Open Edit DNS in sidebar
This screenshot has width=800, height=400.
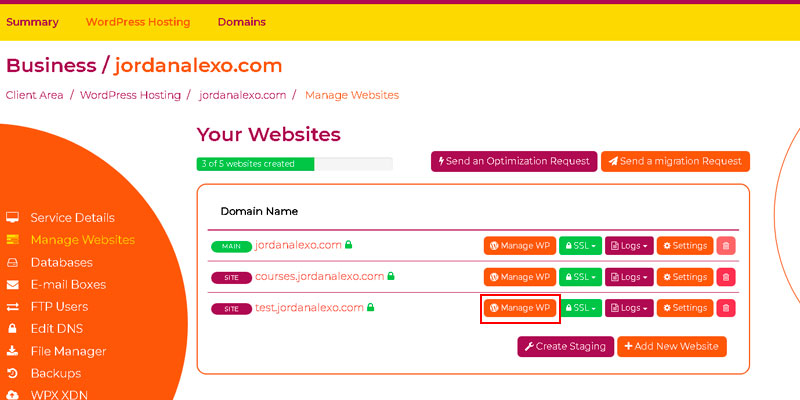click(57, 329)
